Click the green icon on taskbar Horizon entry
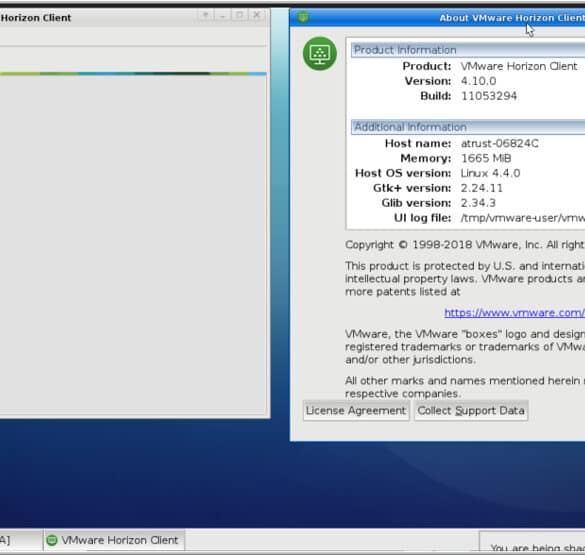 tap(52, 540)
